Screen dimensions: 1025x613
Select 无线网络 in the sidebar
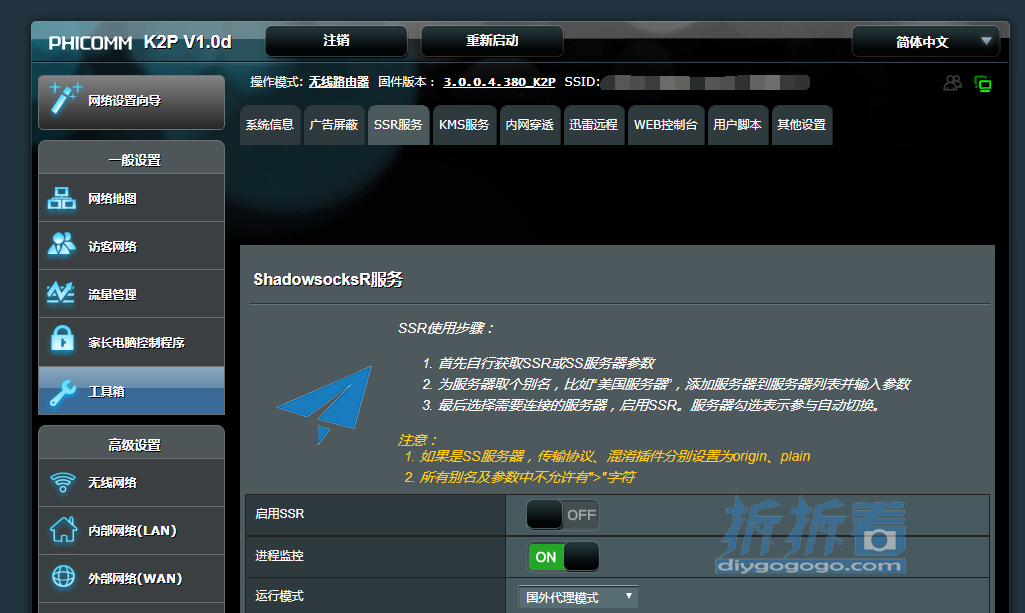[131, 482]
